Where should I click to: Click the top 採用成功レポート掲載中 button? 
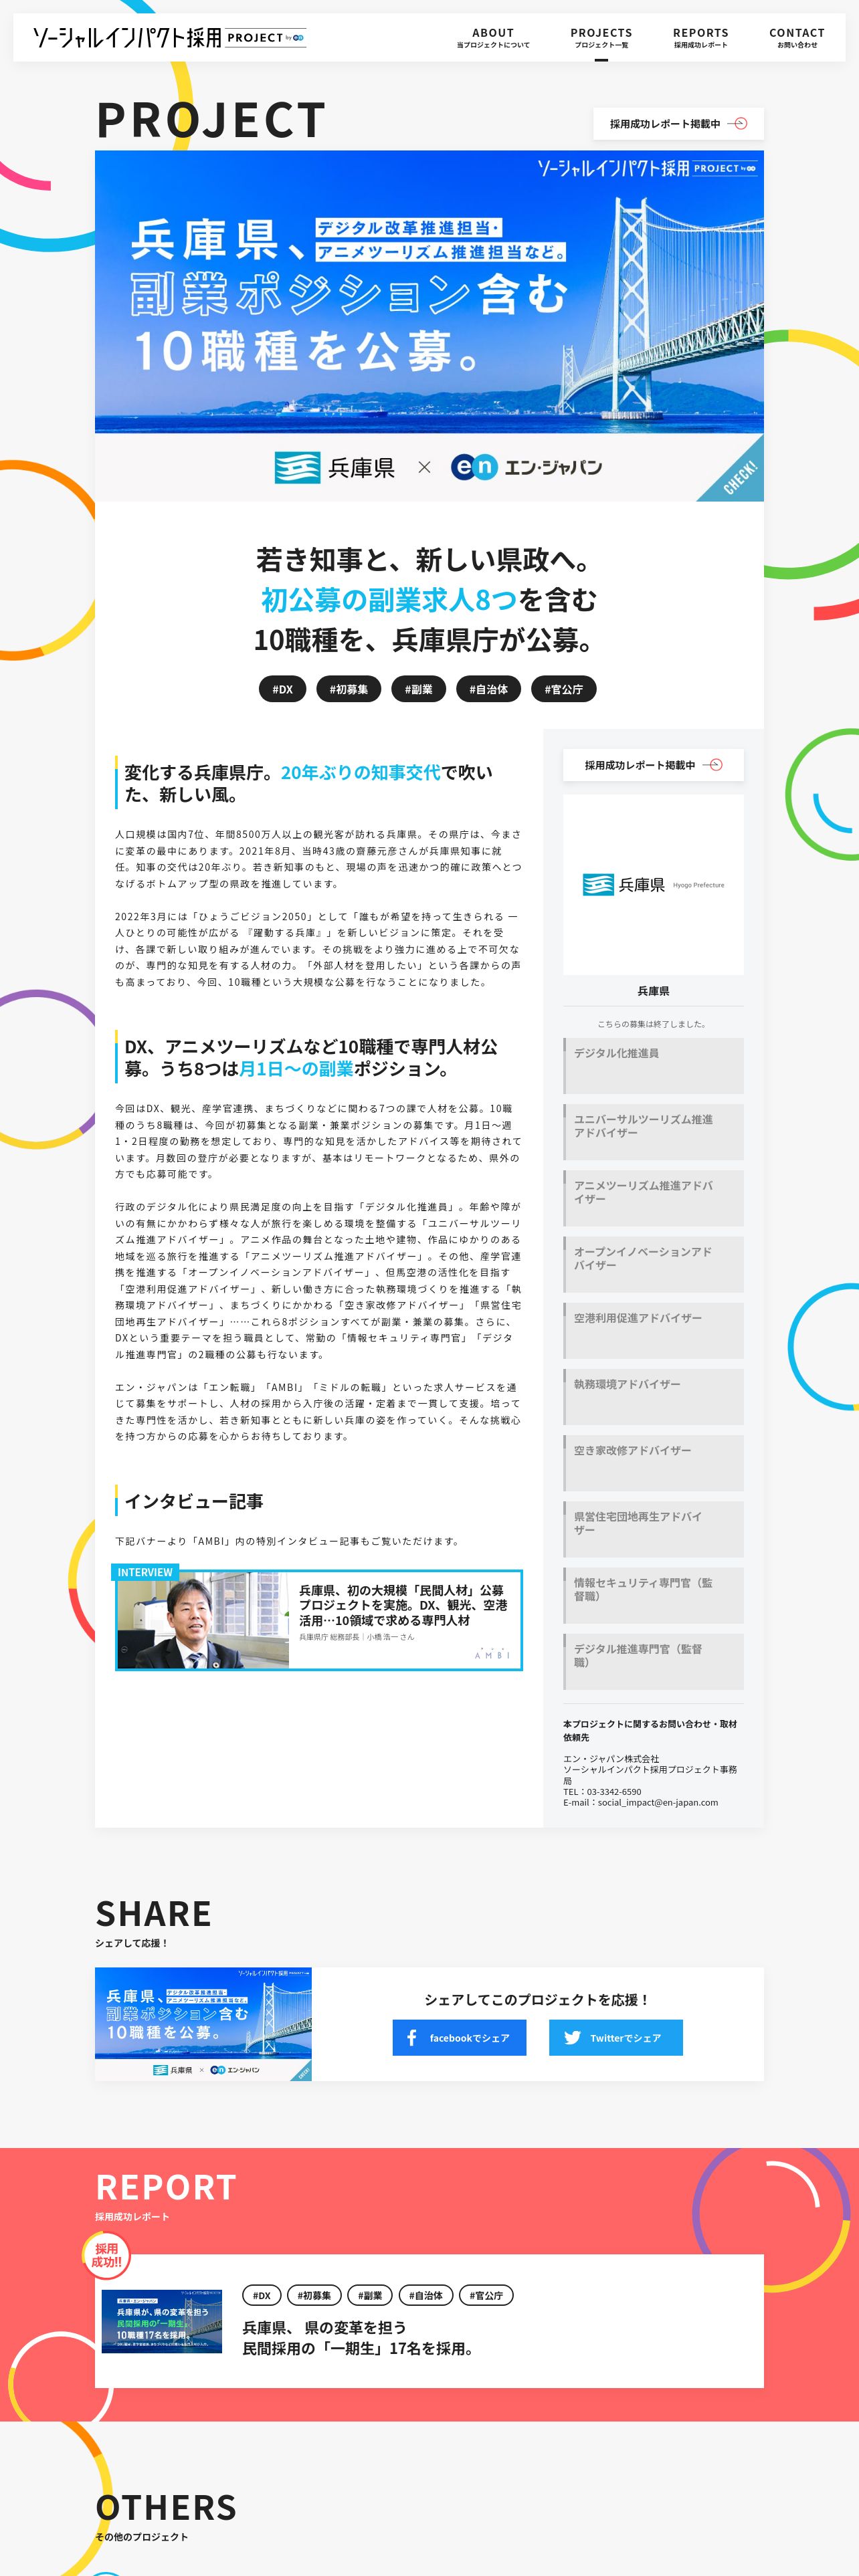pyautogui.click(x=678, y=124)
